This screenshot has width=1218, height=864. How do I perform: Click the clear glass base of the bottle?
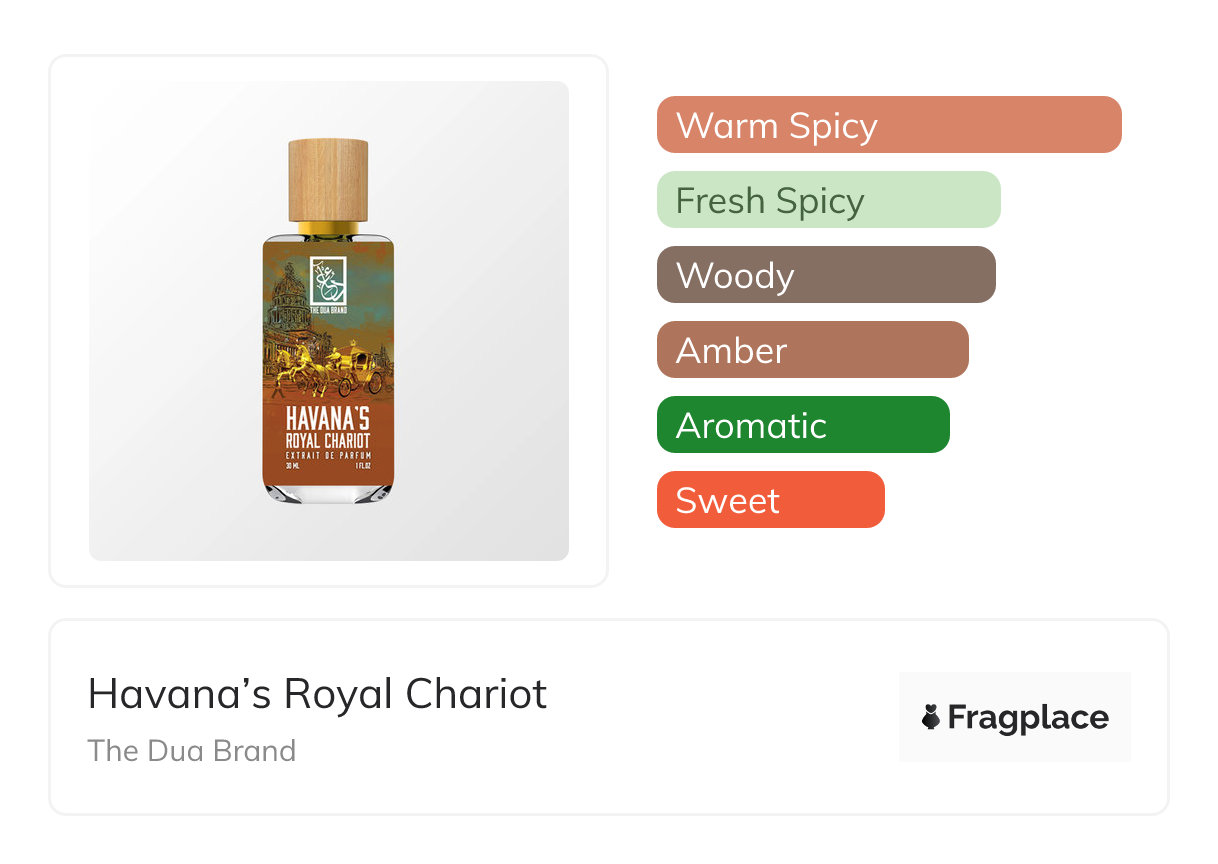tap(328, 492)
